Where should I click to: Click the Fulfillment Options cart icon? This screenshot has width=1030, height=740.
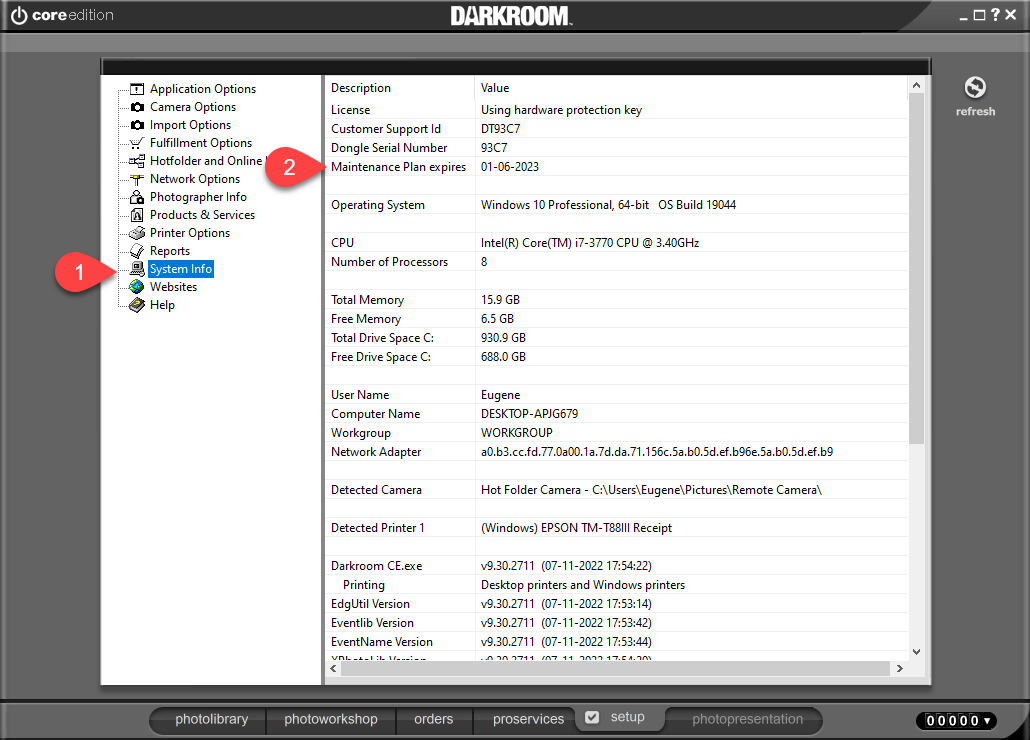137,143
